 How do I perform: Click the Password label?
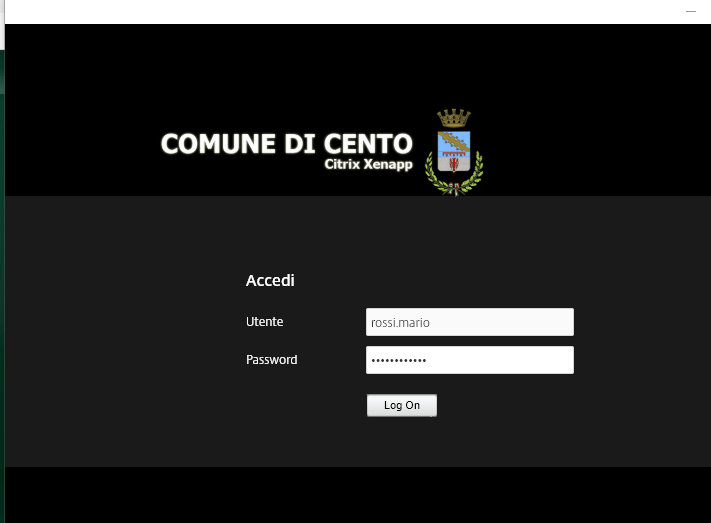click(271, 360)
